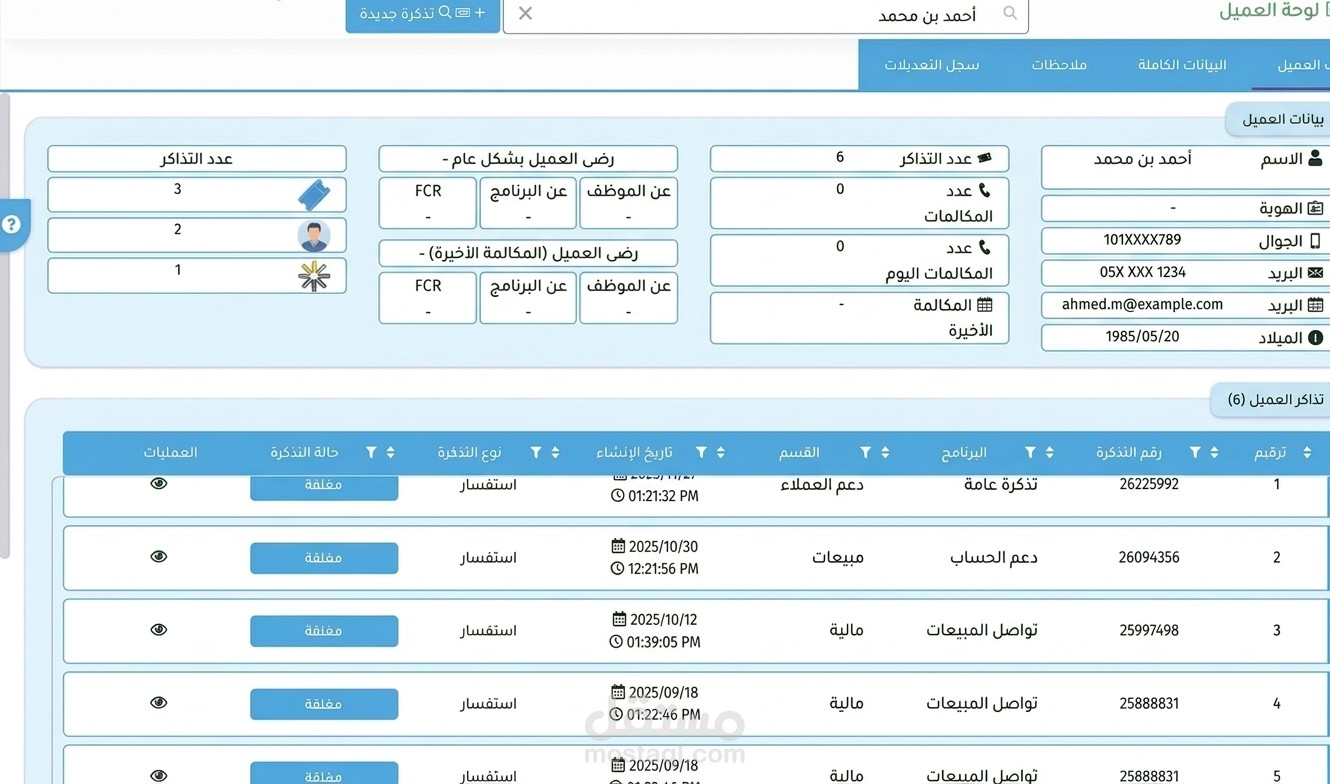The width and height of the screenshot is (1330, 784).
Task: Click the birth date 1985/05/20
Action: (1142, 337)
